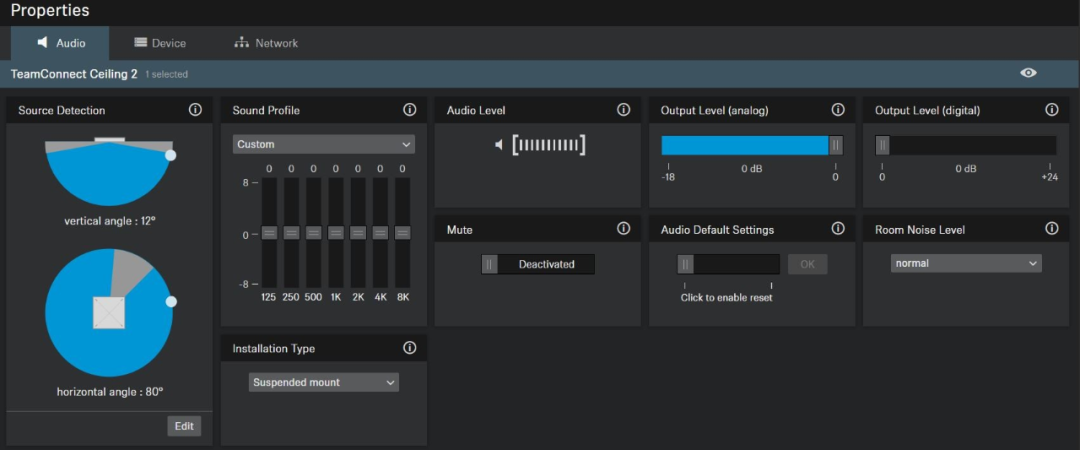Click Output Level (digital) info icon
Screen dimensions: 1080x450
tap(1052, 110)
